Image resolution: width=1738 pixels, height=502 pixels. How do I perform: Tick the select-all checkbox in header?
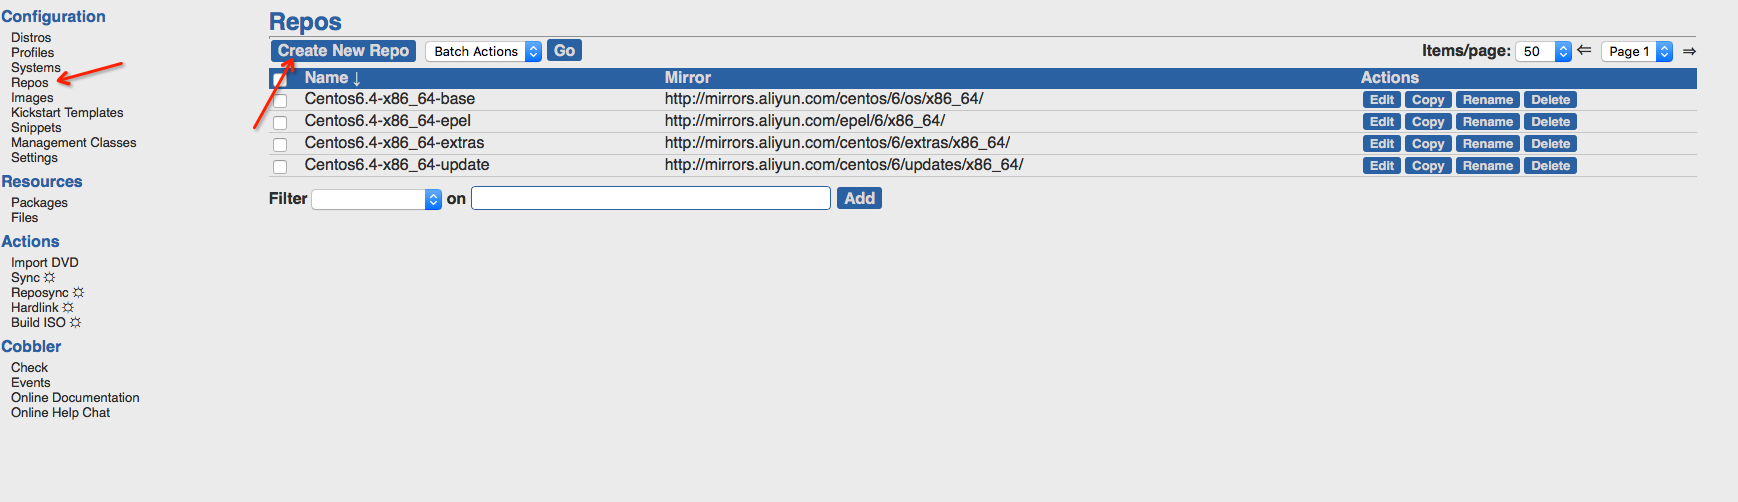tap(280, 79)
